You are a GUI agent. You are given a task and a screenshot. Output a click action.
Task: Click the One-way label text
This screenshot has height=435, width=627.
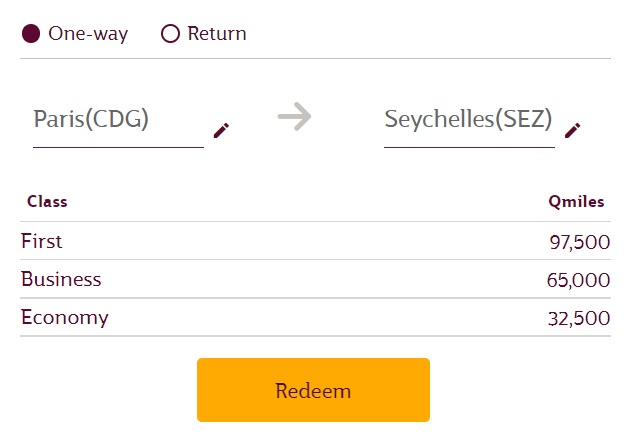[88, 34]
